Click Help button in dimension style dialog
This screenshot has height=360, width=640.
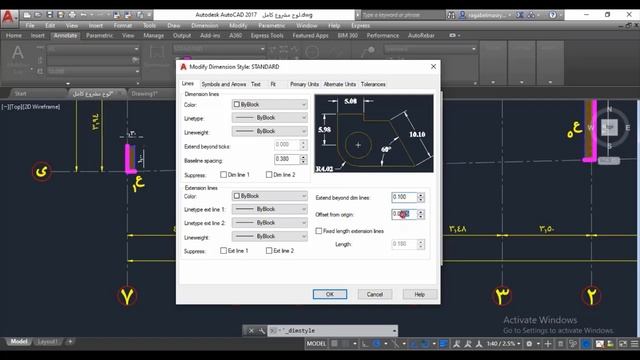(x=420, y=294)
